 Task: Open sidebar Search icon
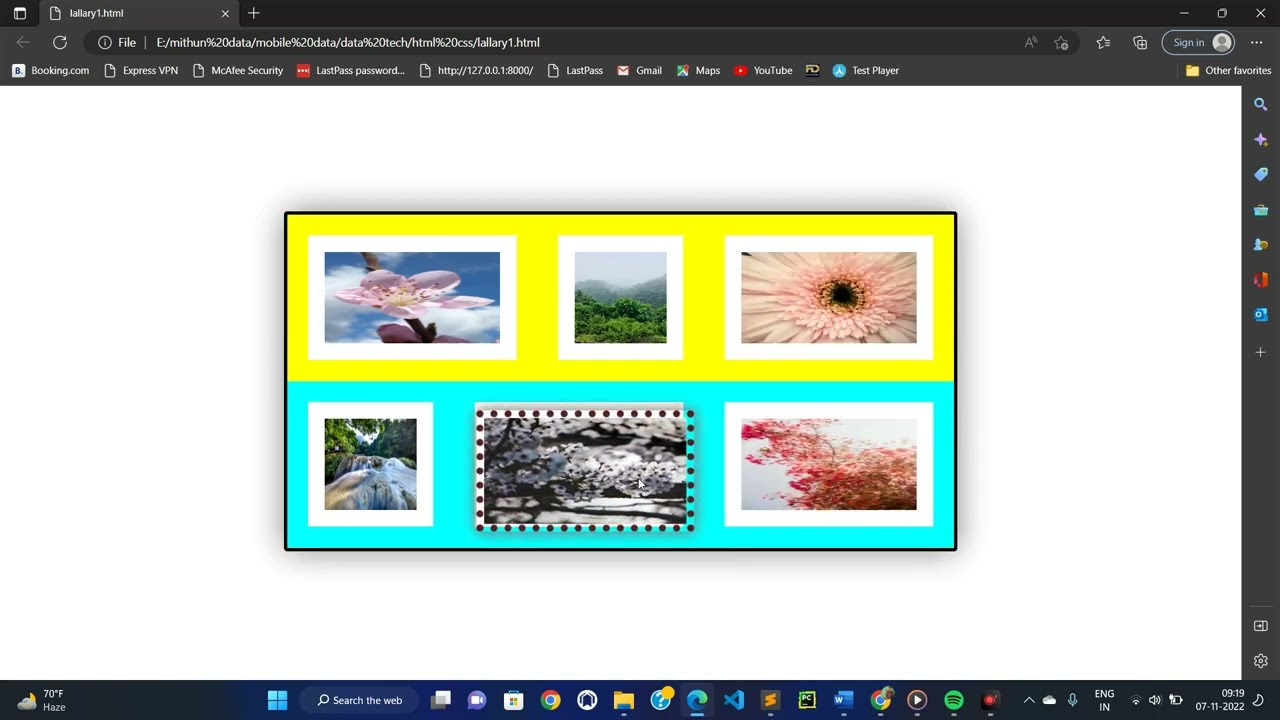coord(1261,104)
